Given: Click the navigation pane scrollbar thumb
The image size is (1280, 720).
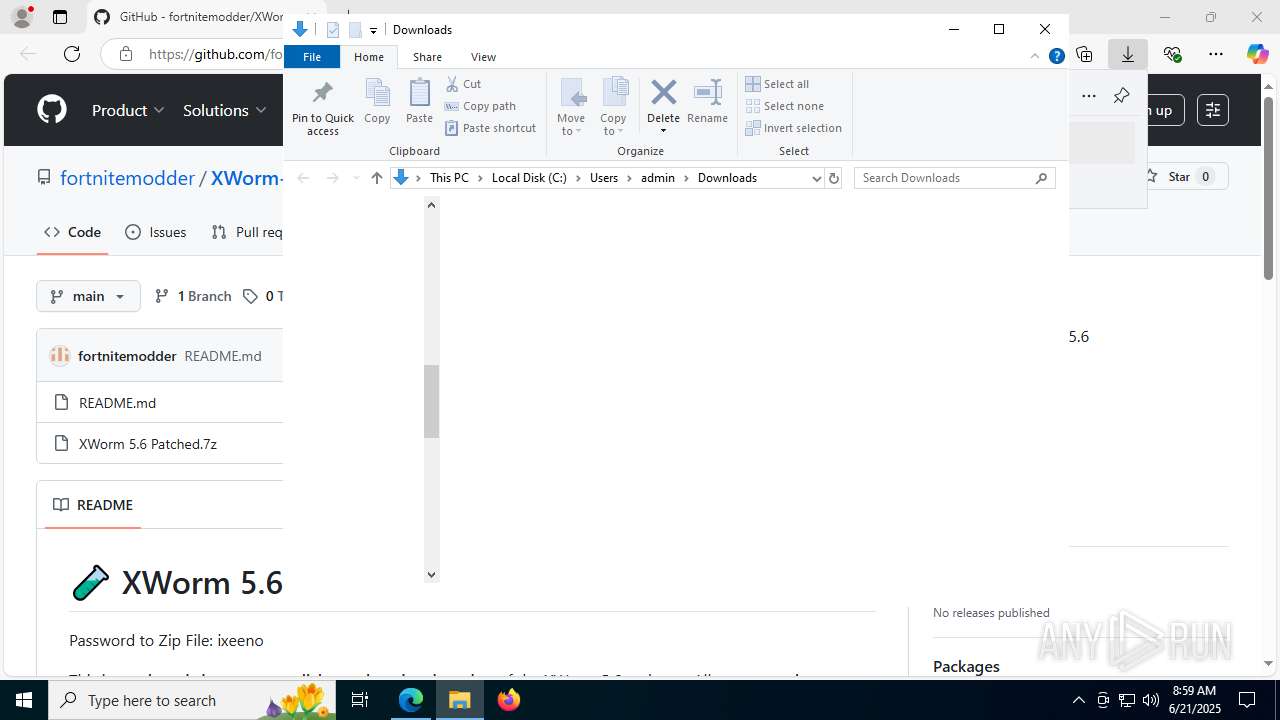Looking at the screenshot, I should pyautogui.click(x=431, y=401).
